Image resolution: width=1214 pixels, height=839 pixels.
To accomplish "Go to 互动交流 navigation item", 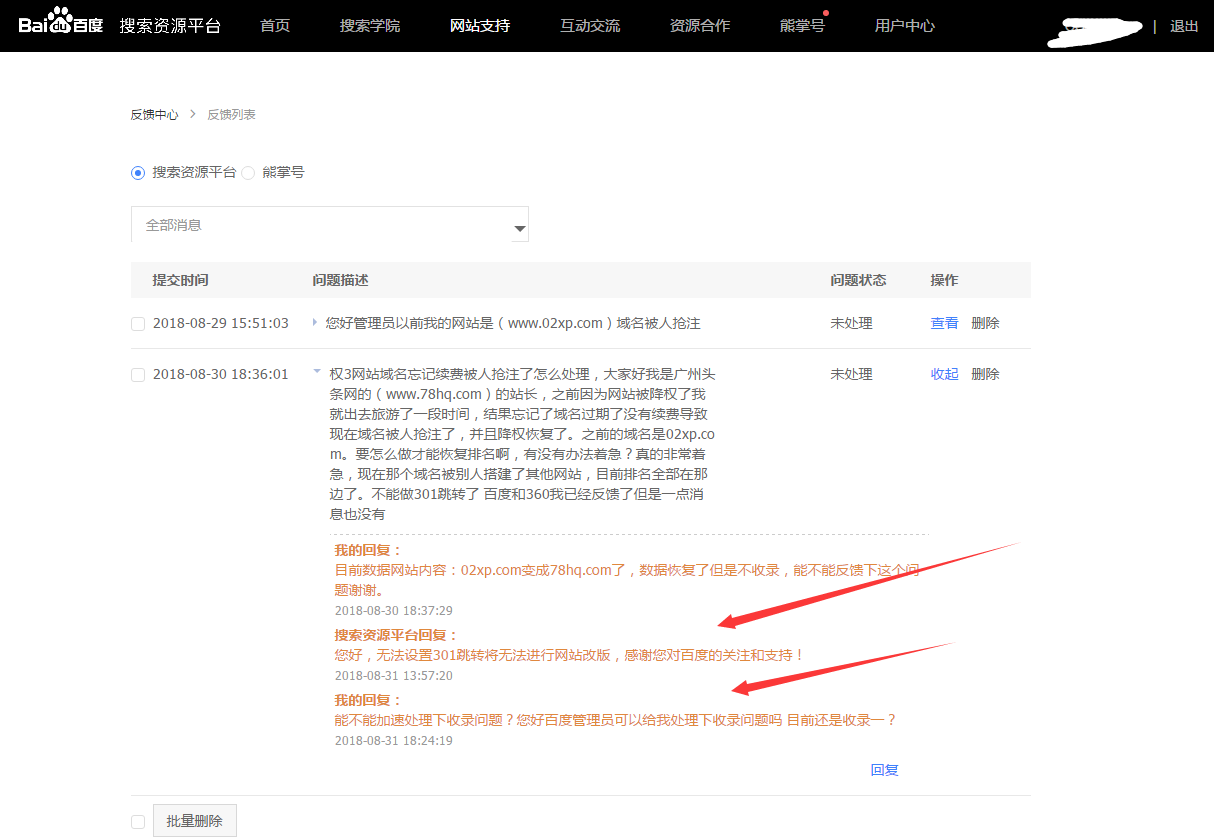I will pos(590,26).
